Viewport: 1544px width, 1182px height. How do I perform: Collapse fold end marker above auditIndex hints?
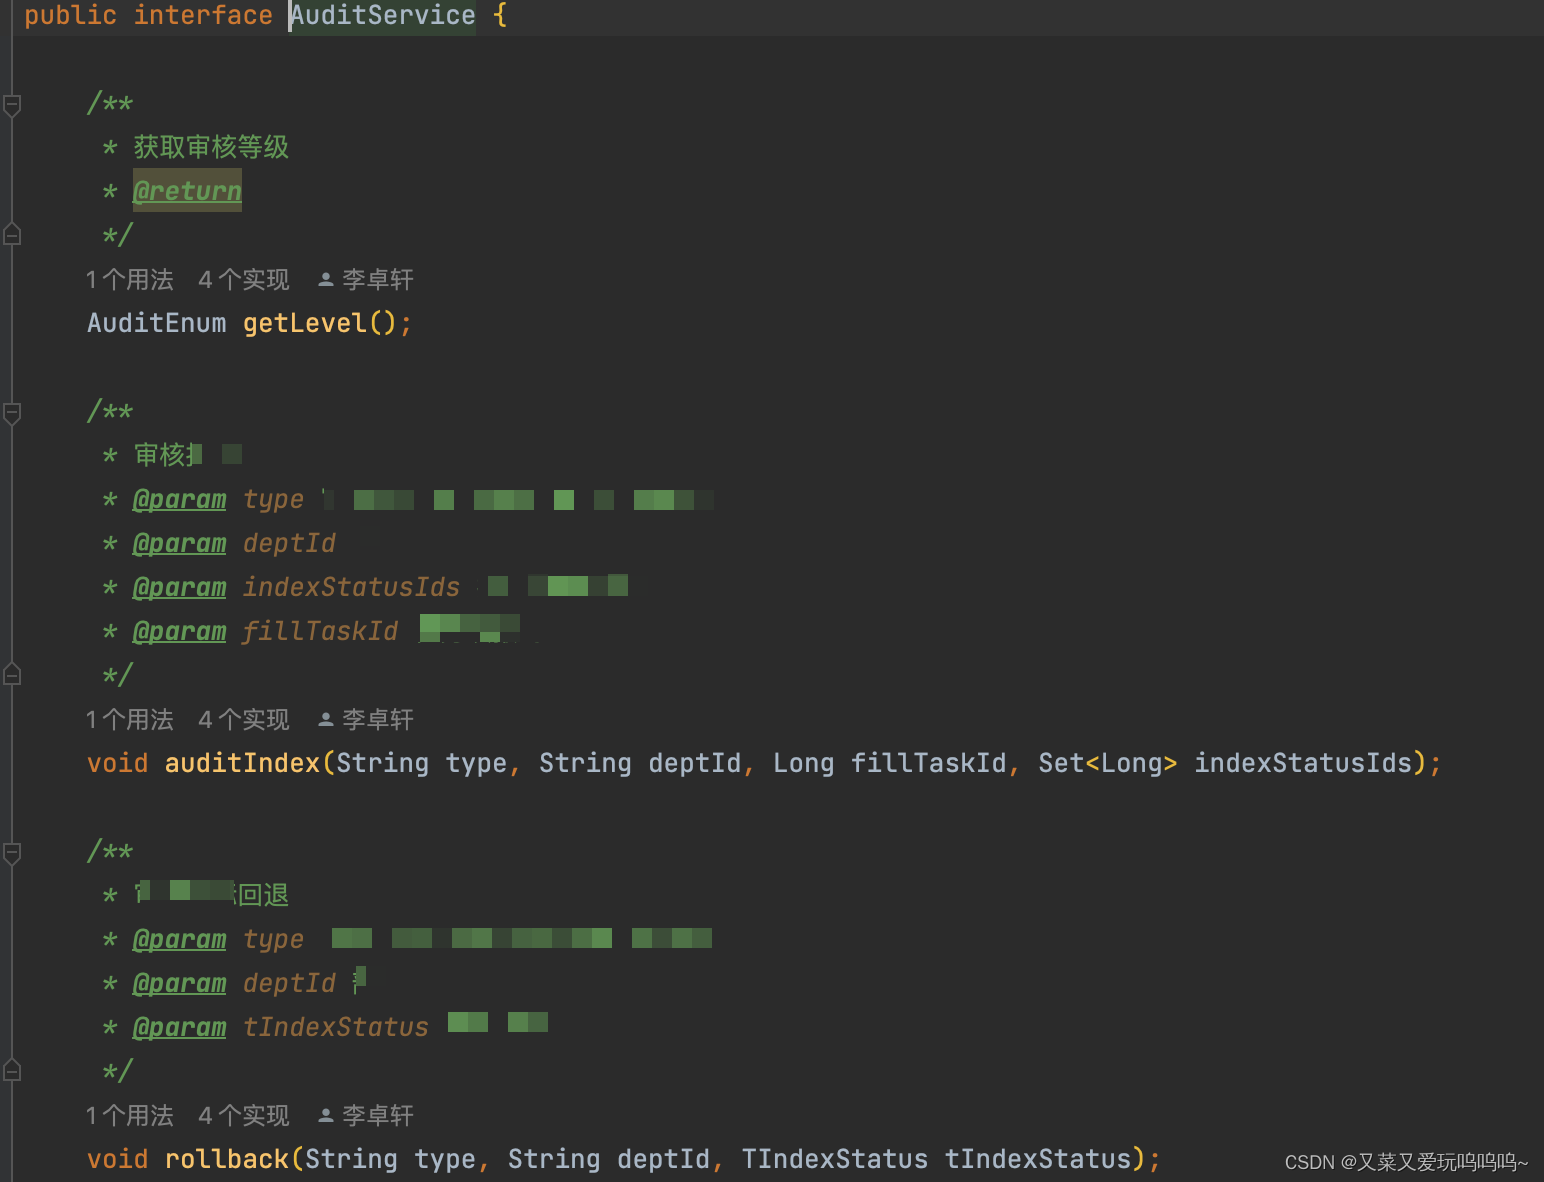point(12,675)
